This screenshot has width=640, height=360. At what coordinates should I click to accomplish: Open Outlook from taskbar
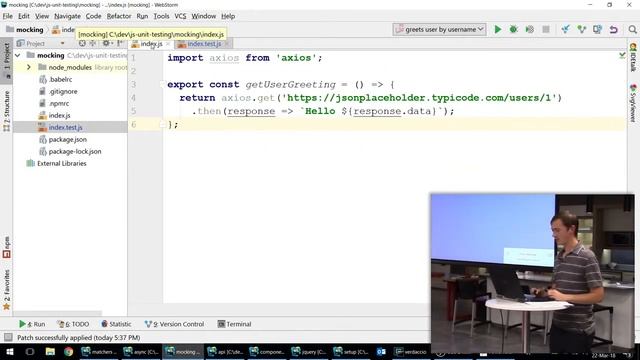381,351
